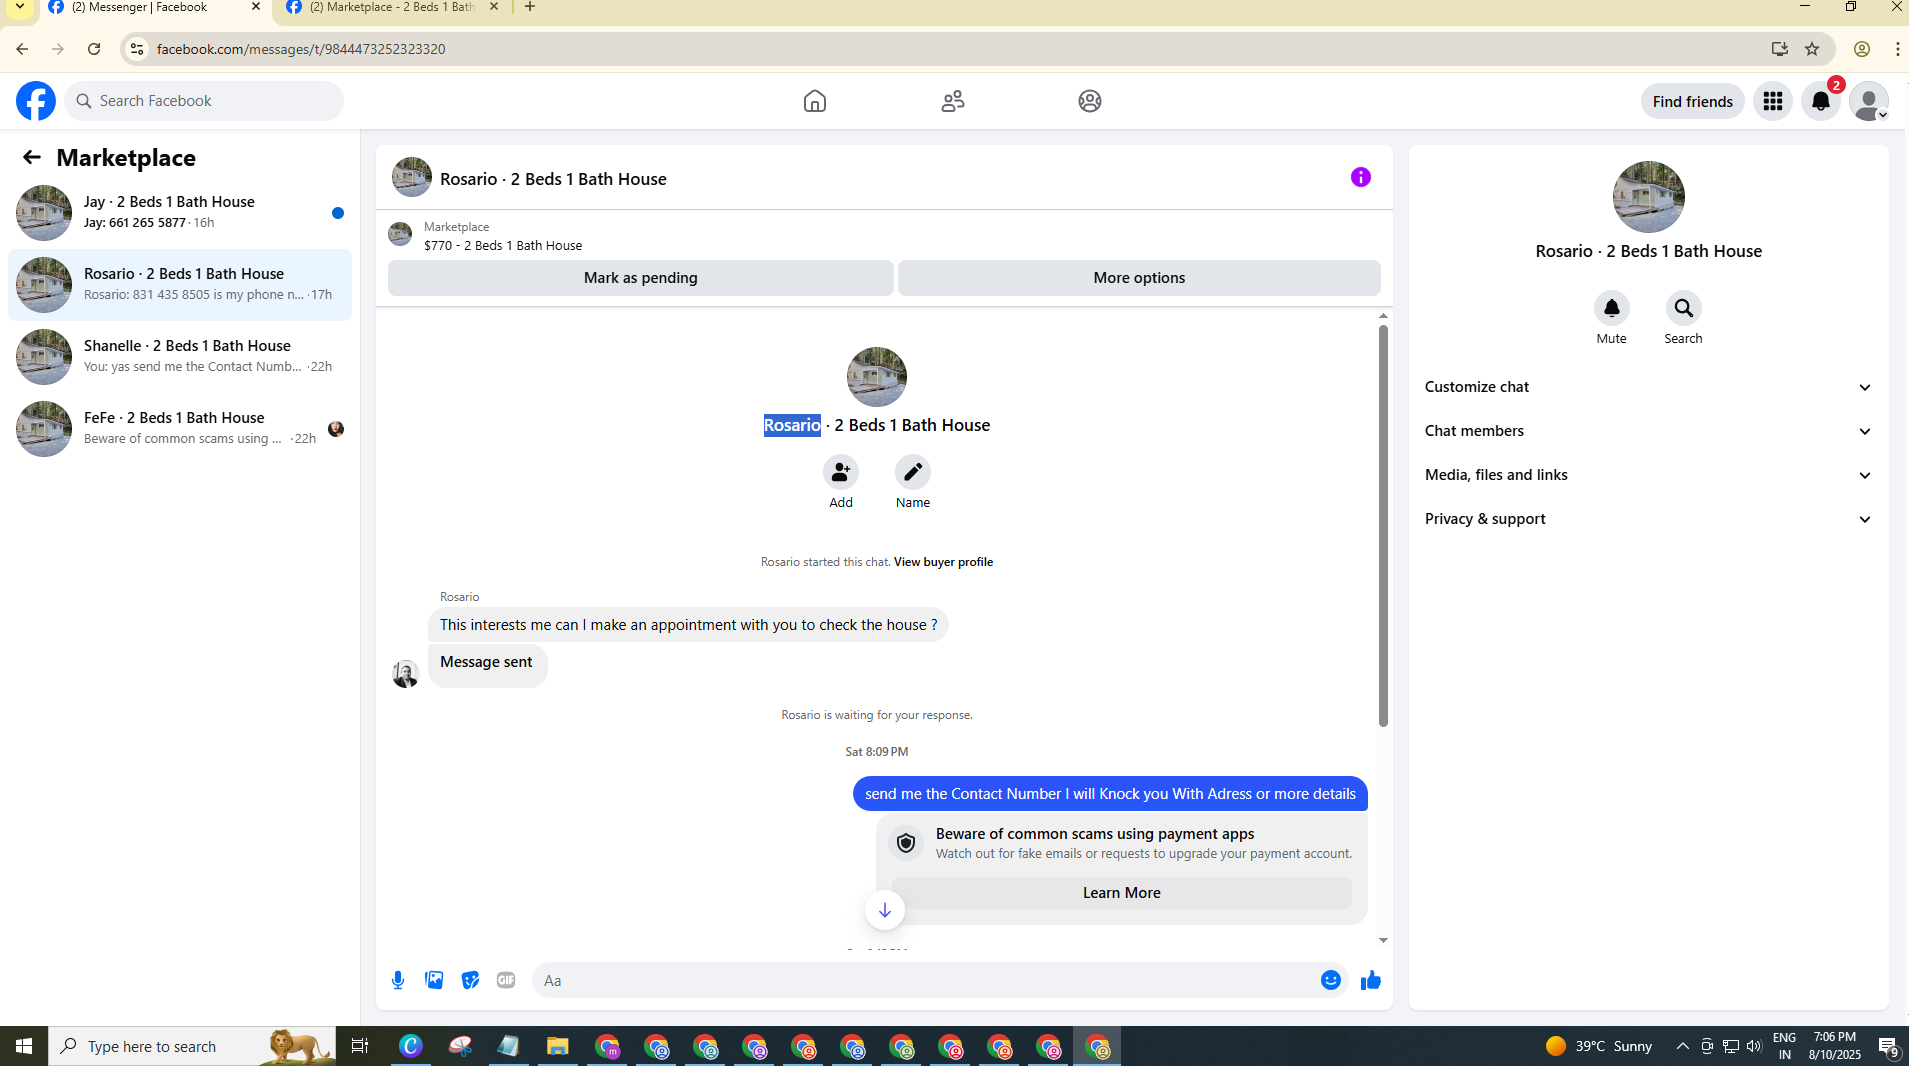Open a new browser tab
This screenshot has width=1909, height=1066.
[530, 7]
